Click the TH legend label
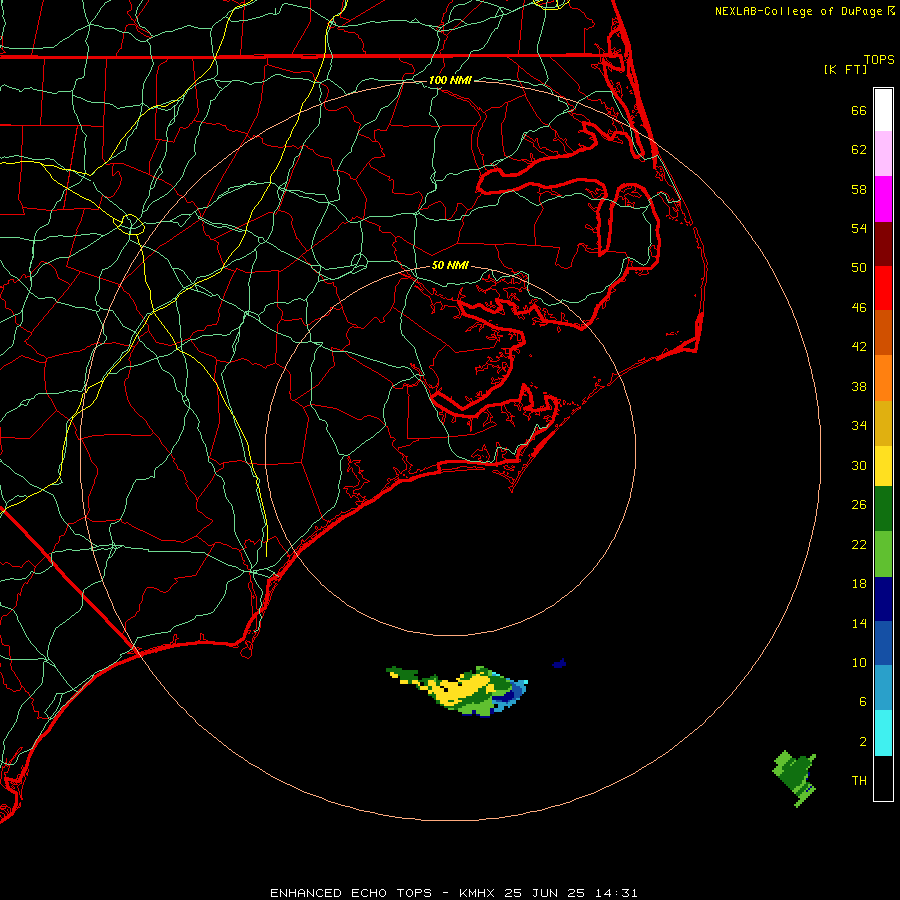 click(859, 781)
